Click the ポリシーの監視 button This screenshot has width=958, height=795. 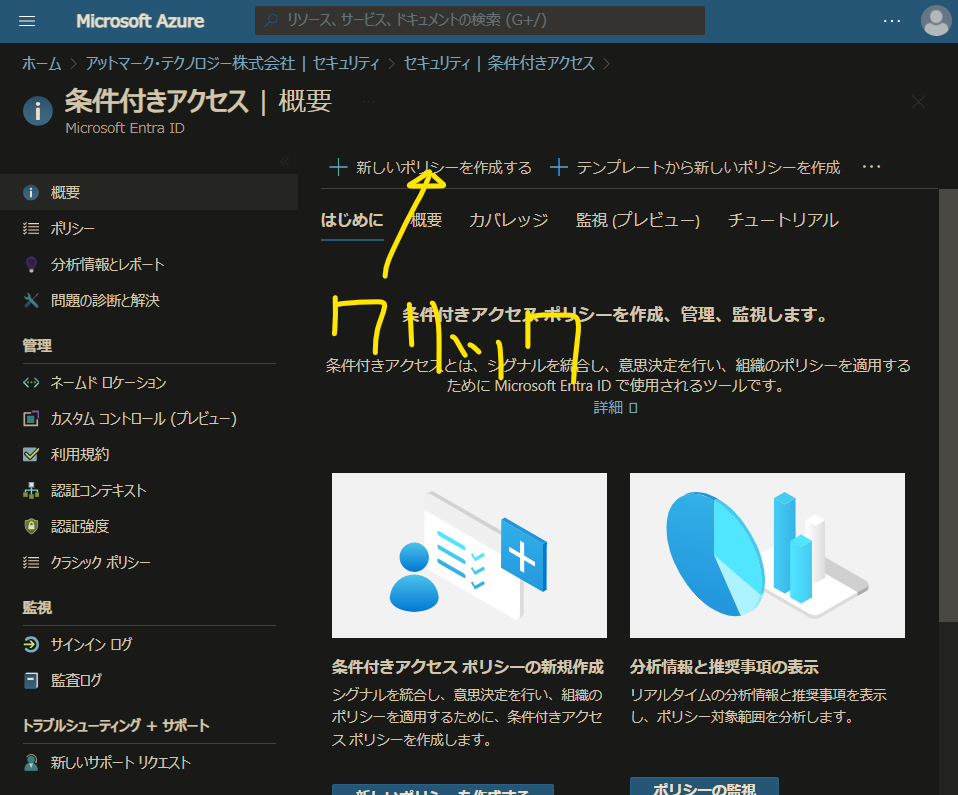point(704,786)
